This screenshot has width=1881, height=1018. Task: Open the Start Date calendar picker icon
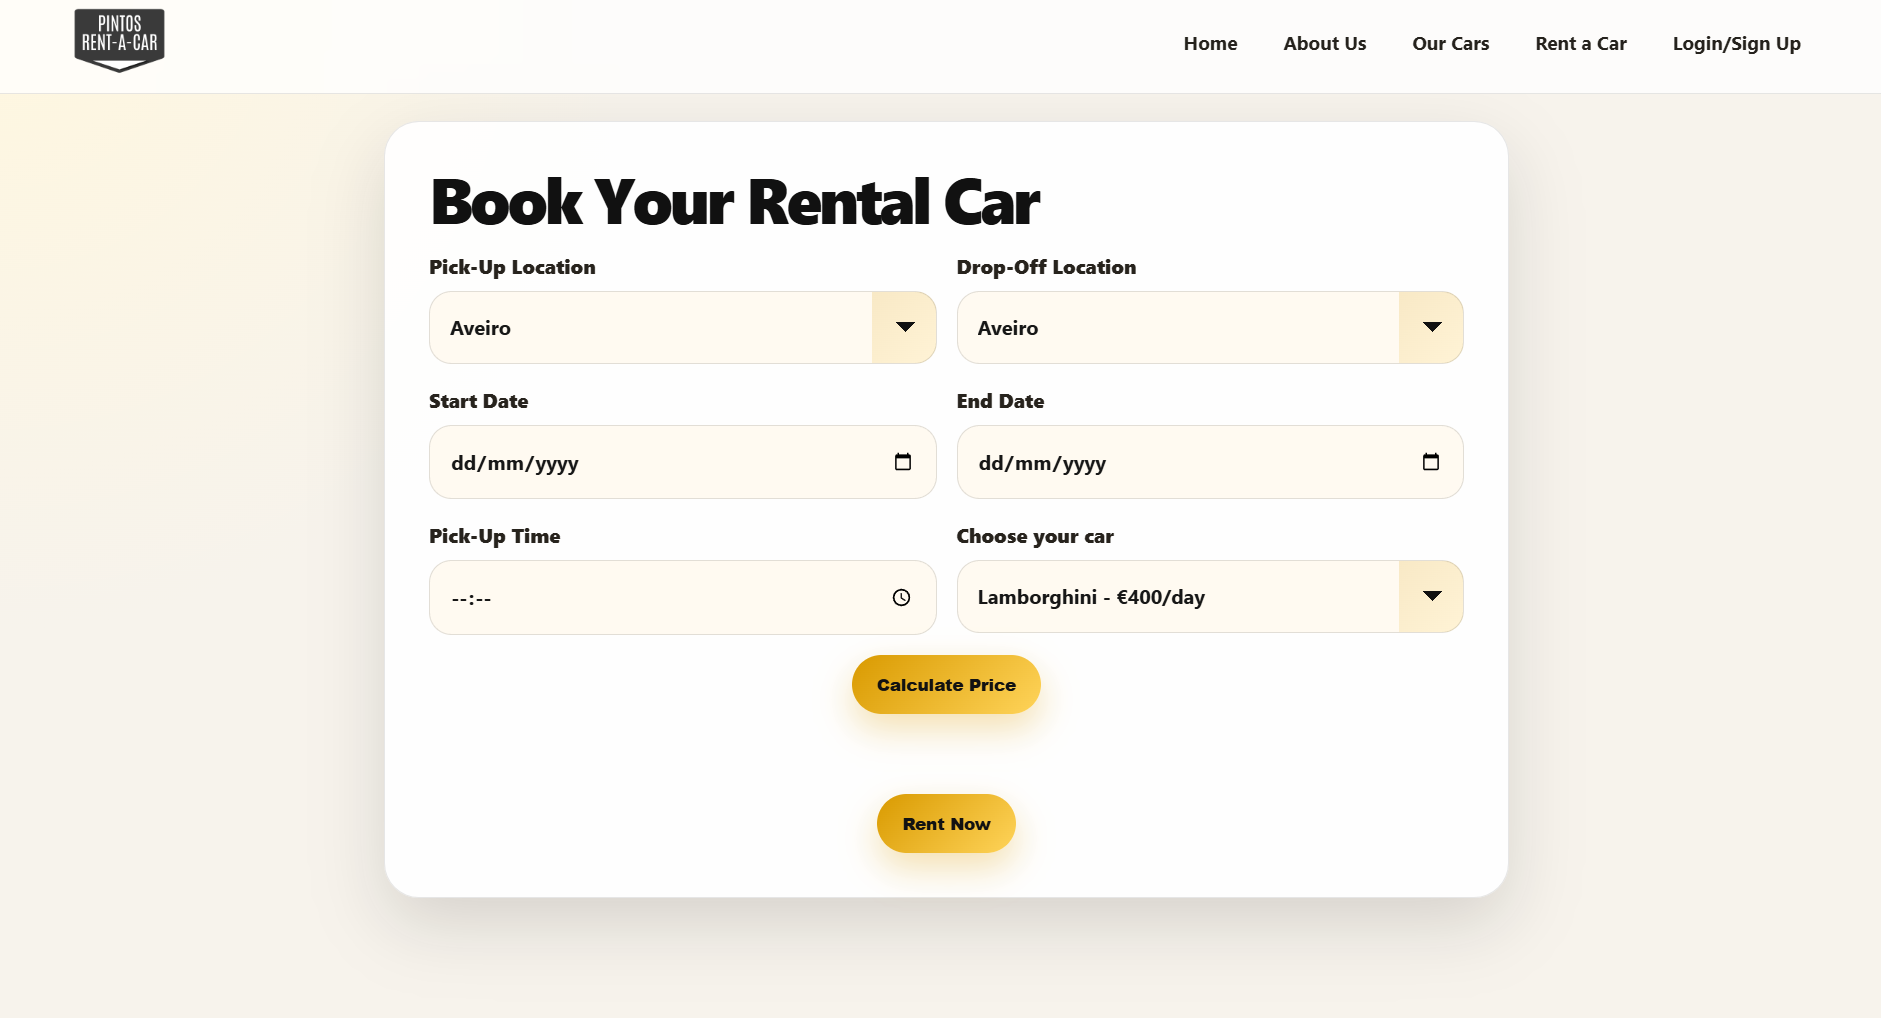click(903, 462)
